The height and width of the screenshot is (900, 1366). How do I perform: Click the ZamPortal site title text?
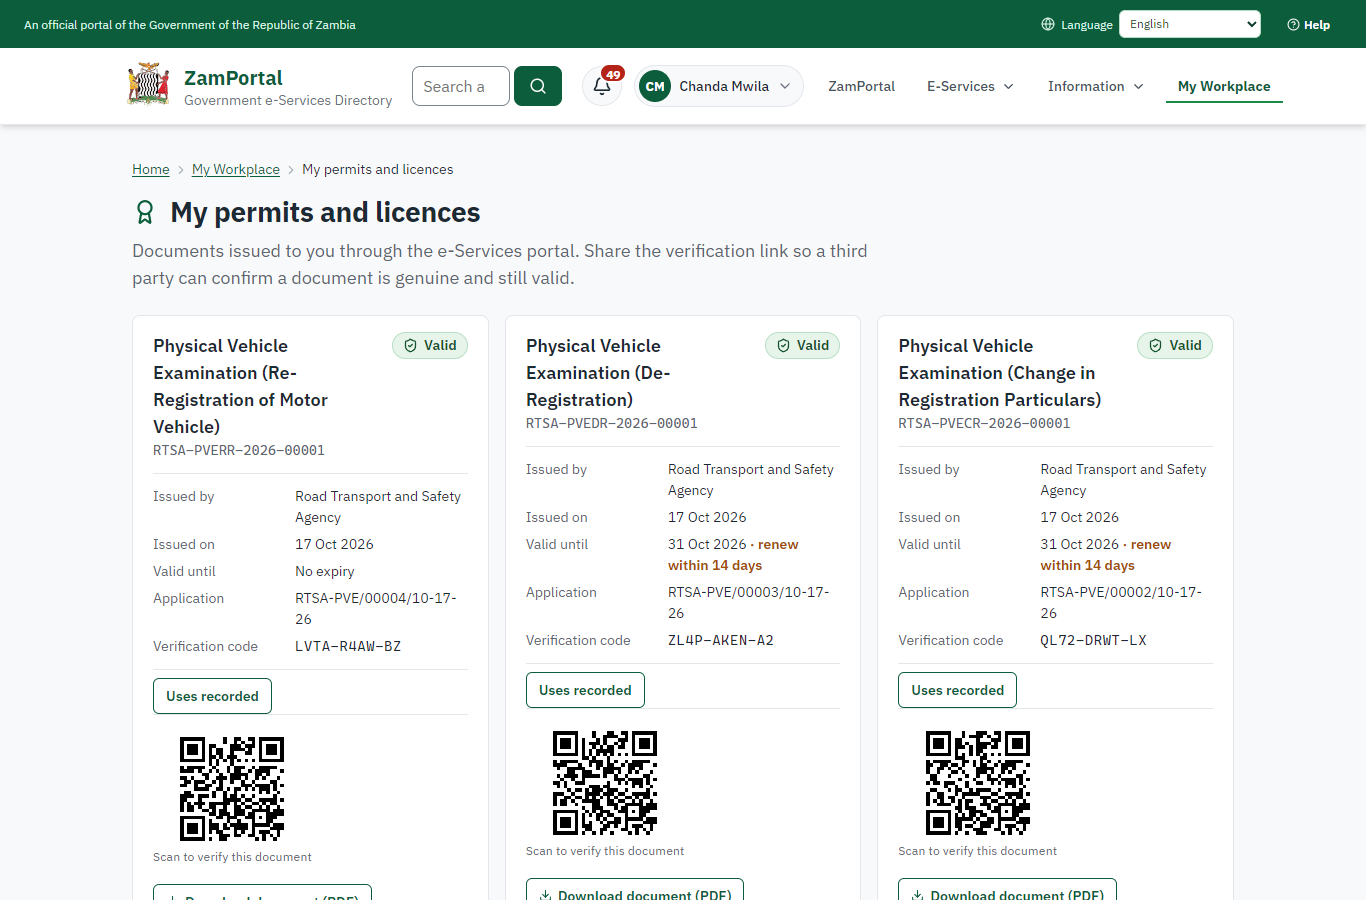point(233,78)
